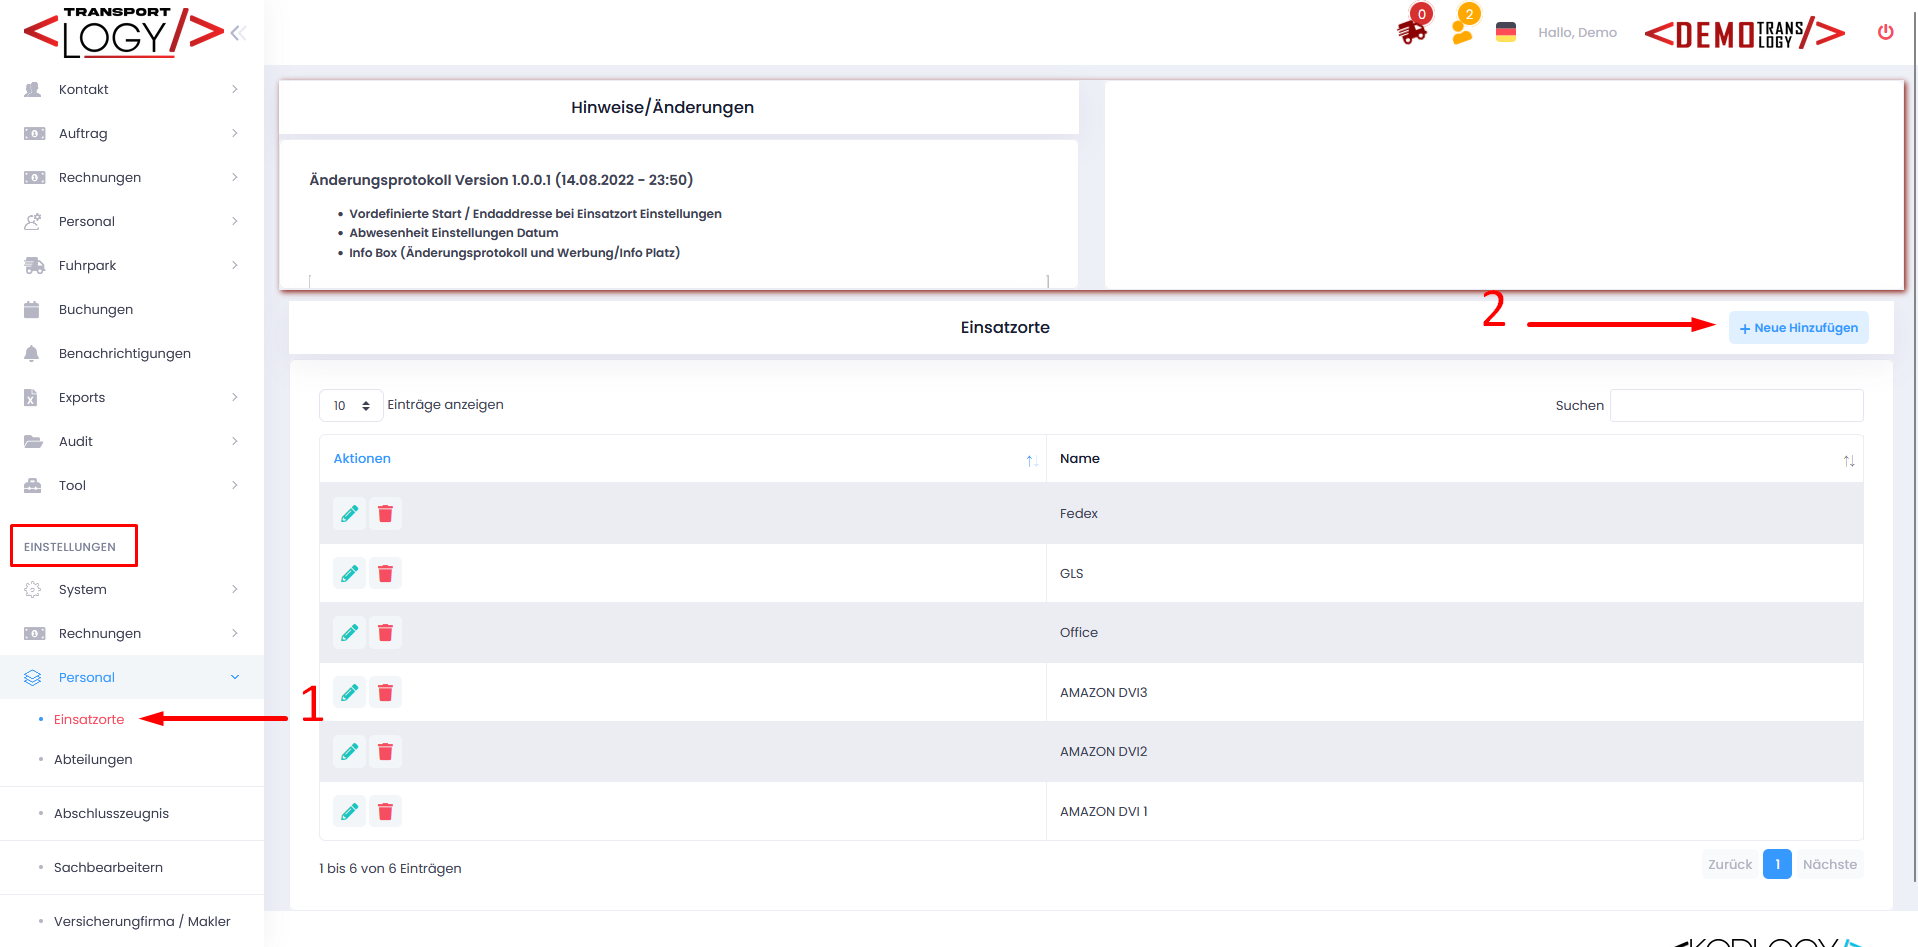Switch language via the German flag
Viewport: 1918px width, 947px height.
tap(1505, 32)
